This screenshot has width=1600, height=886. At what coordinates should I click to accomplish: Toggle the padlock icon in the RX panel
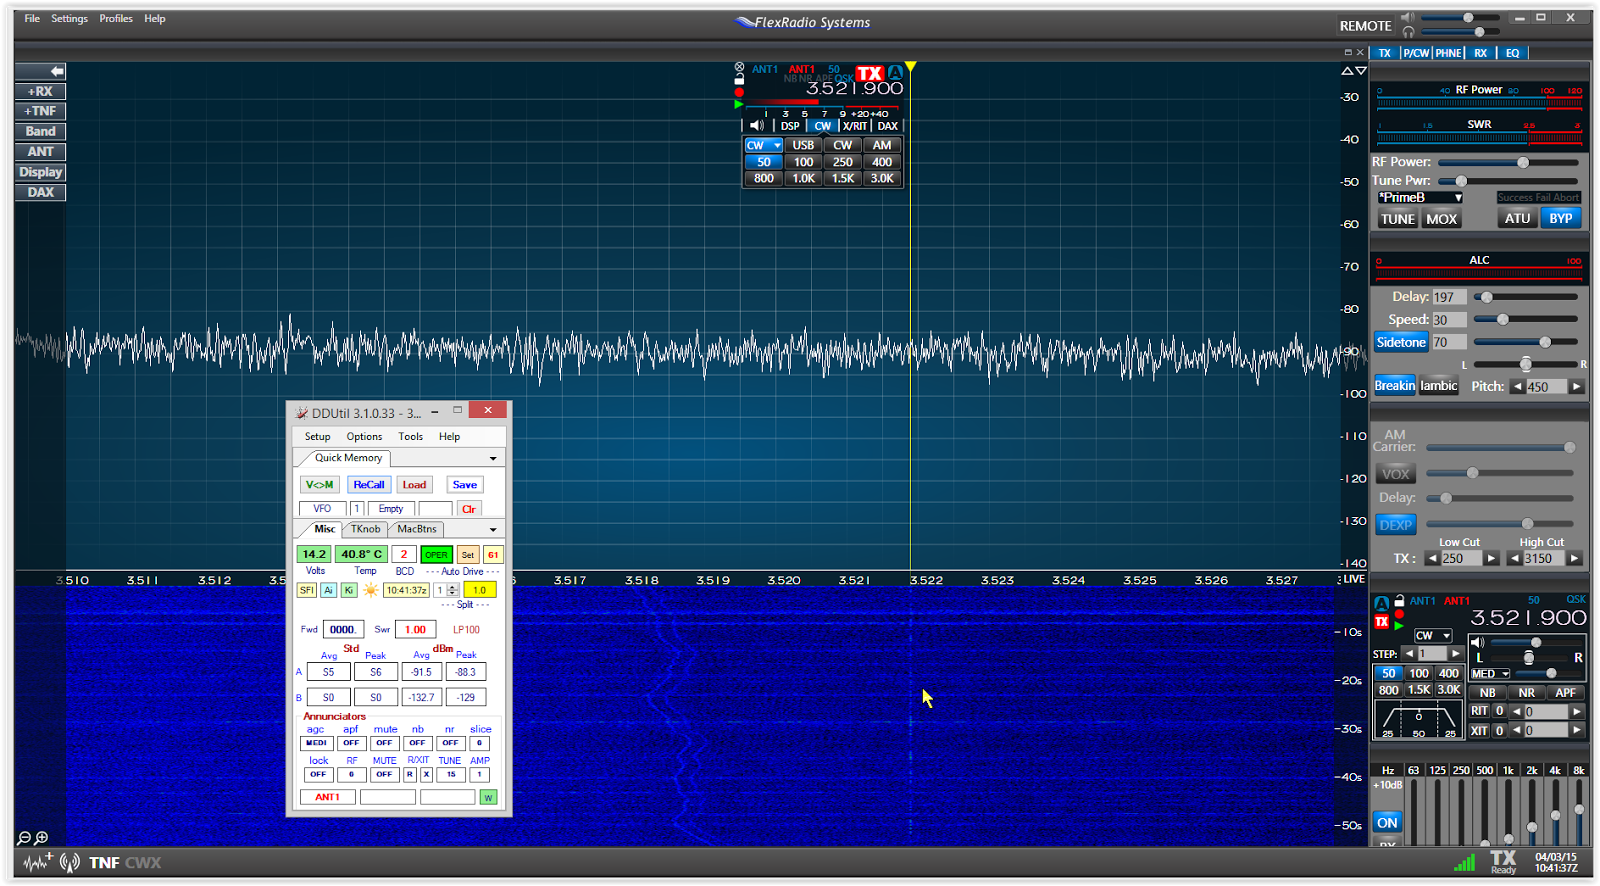pyautogui.click(x=1399, y=601)
